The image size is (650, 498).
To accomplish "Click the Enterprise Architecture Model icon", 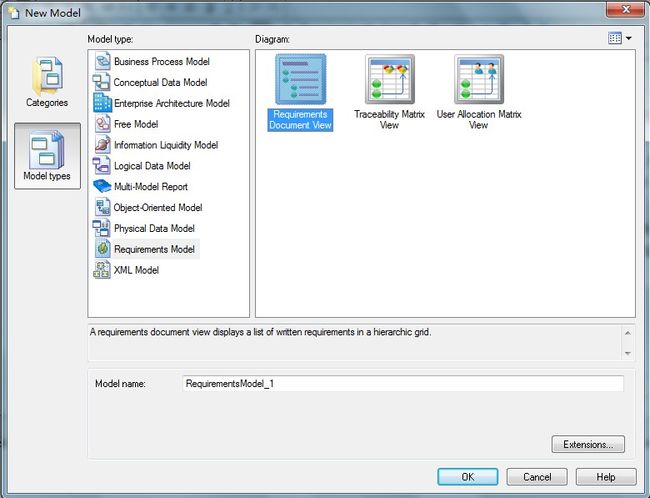I will 102,103.
